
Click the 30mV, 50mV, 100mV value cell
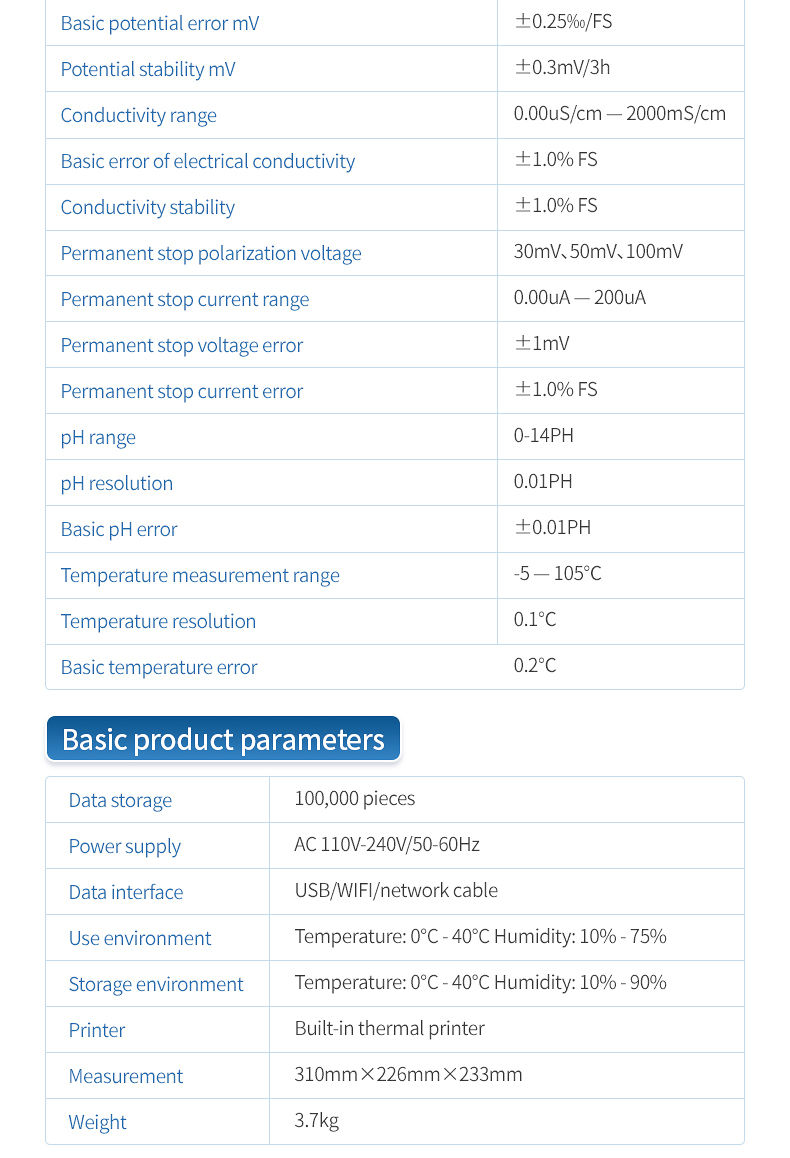(598, 251)
